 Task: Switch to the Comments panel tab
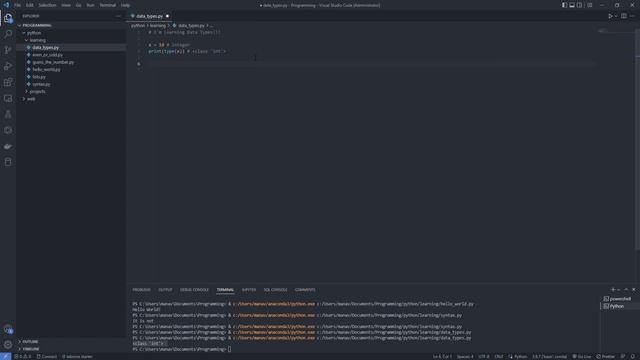[305, 290]
